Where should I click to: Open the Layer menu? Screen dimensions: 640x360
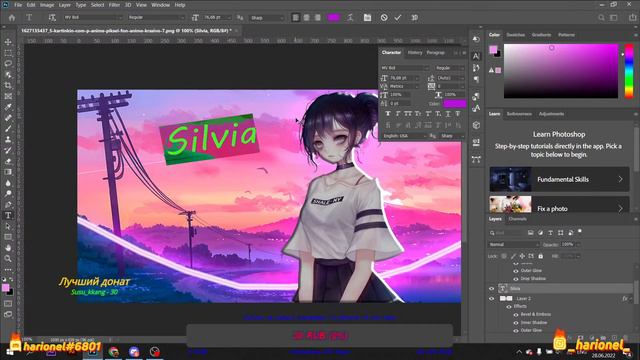(x=64, y=5)
